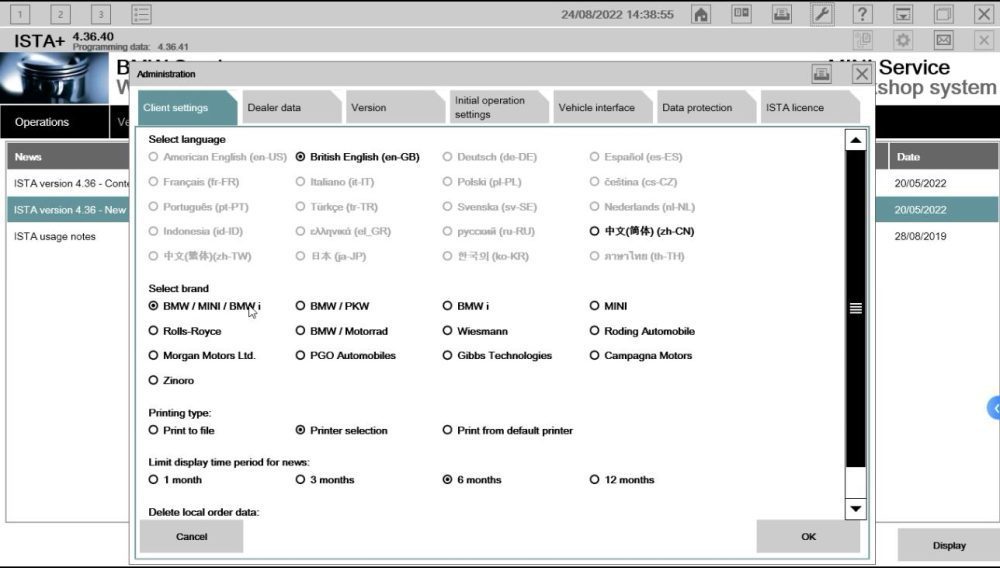Limit news display to 1 month
This screenshot has height=568, width=1000.
(175, 479)
